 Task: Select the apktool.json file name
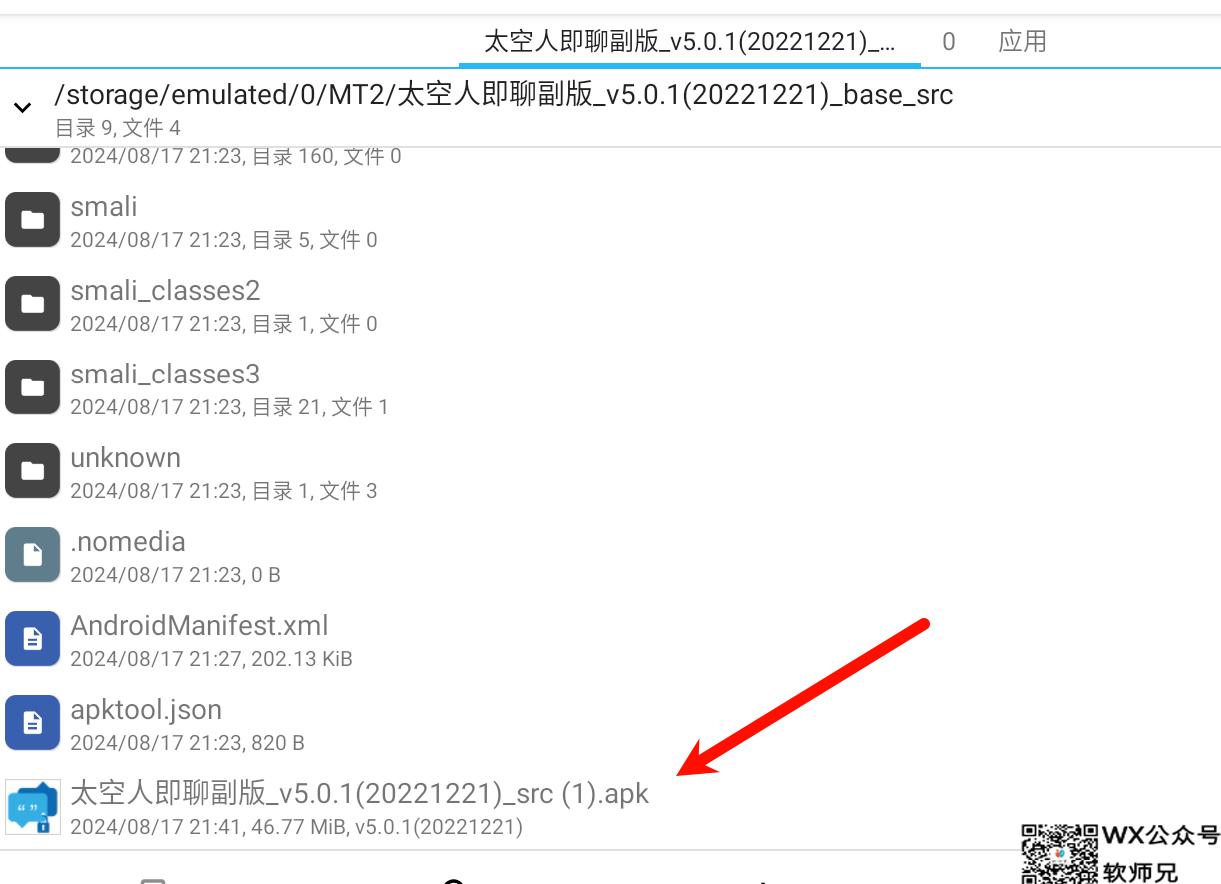pos(146,710)
